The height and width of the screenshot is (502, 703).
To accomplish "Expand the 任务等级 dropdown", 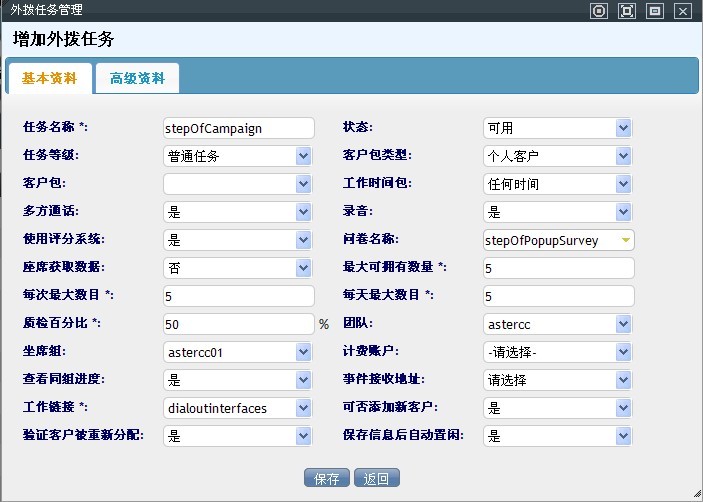I will coord(237,156).
